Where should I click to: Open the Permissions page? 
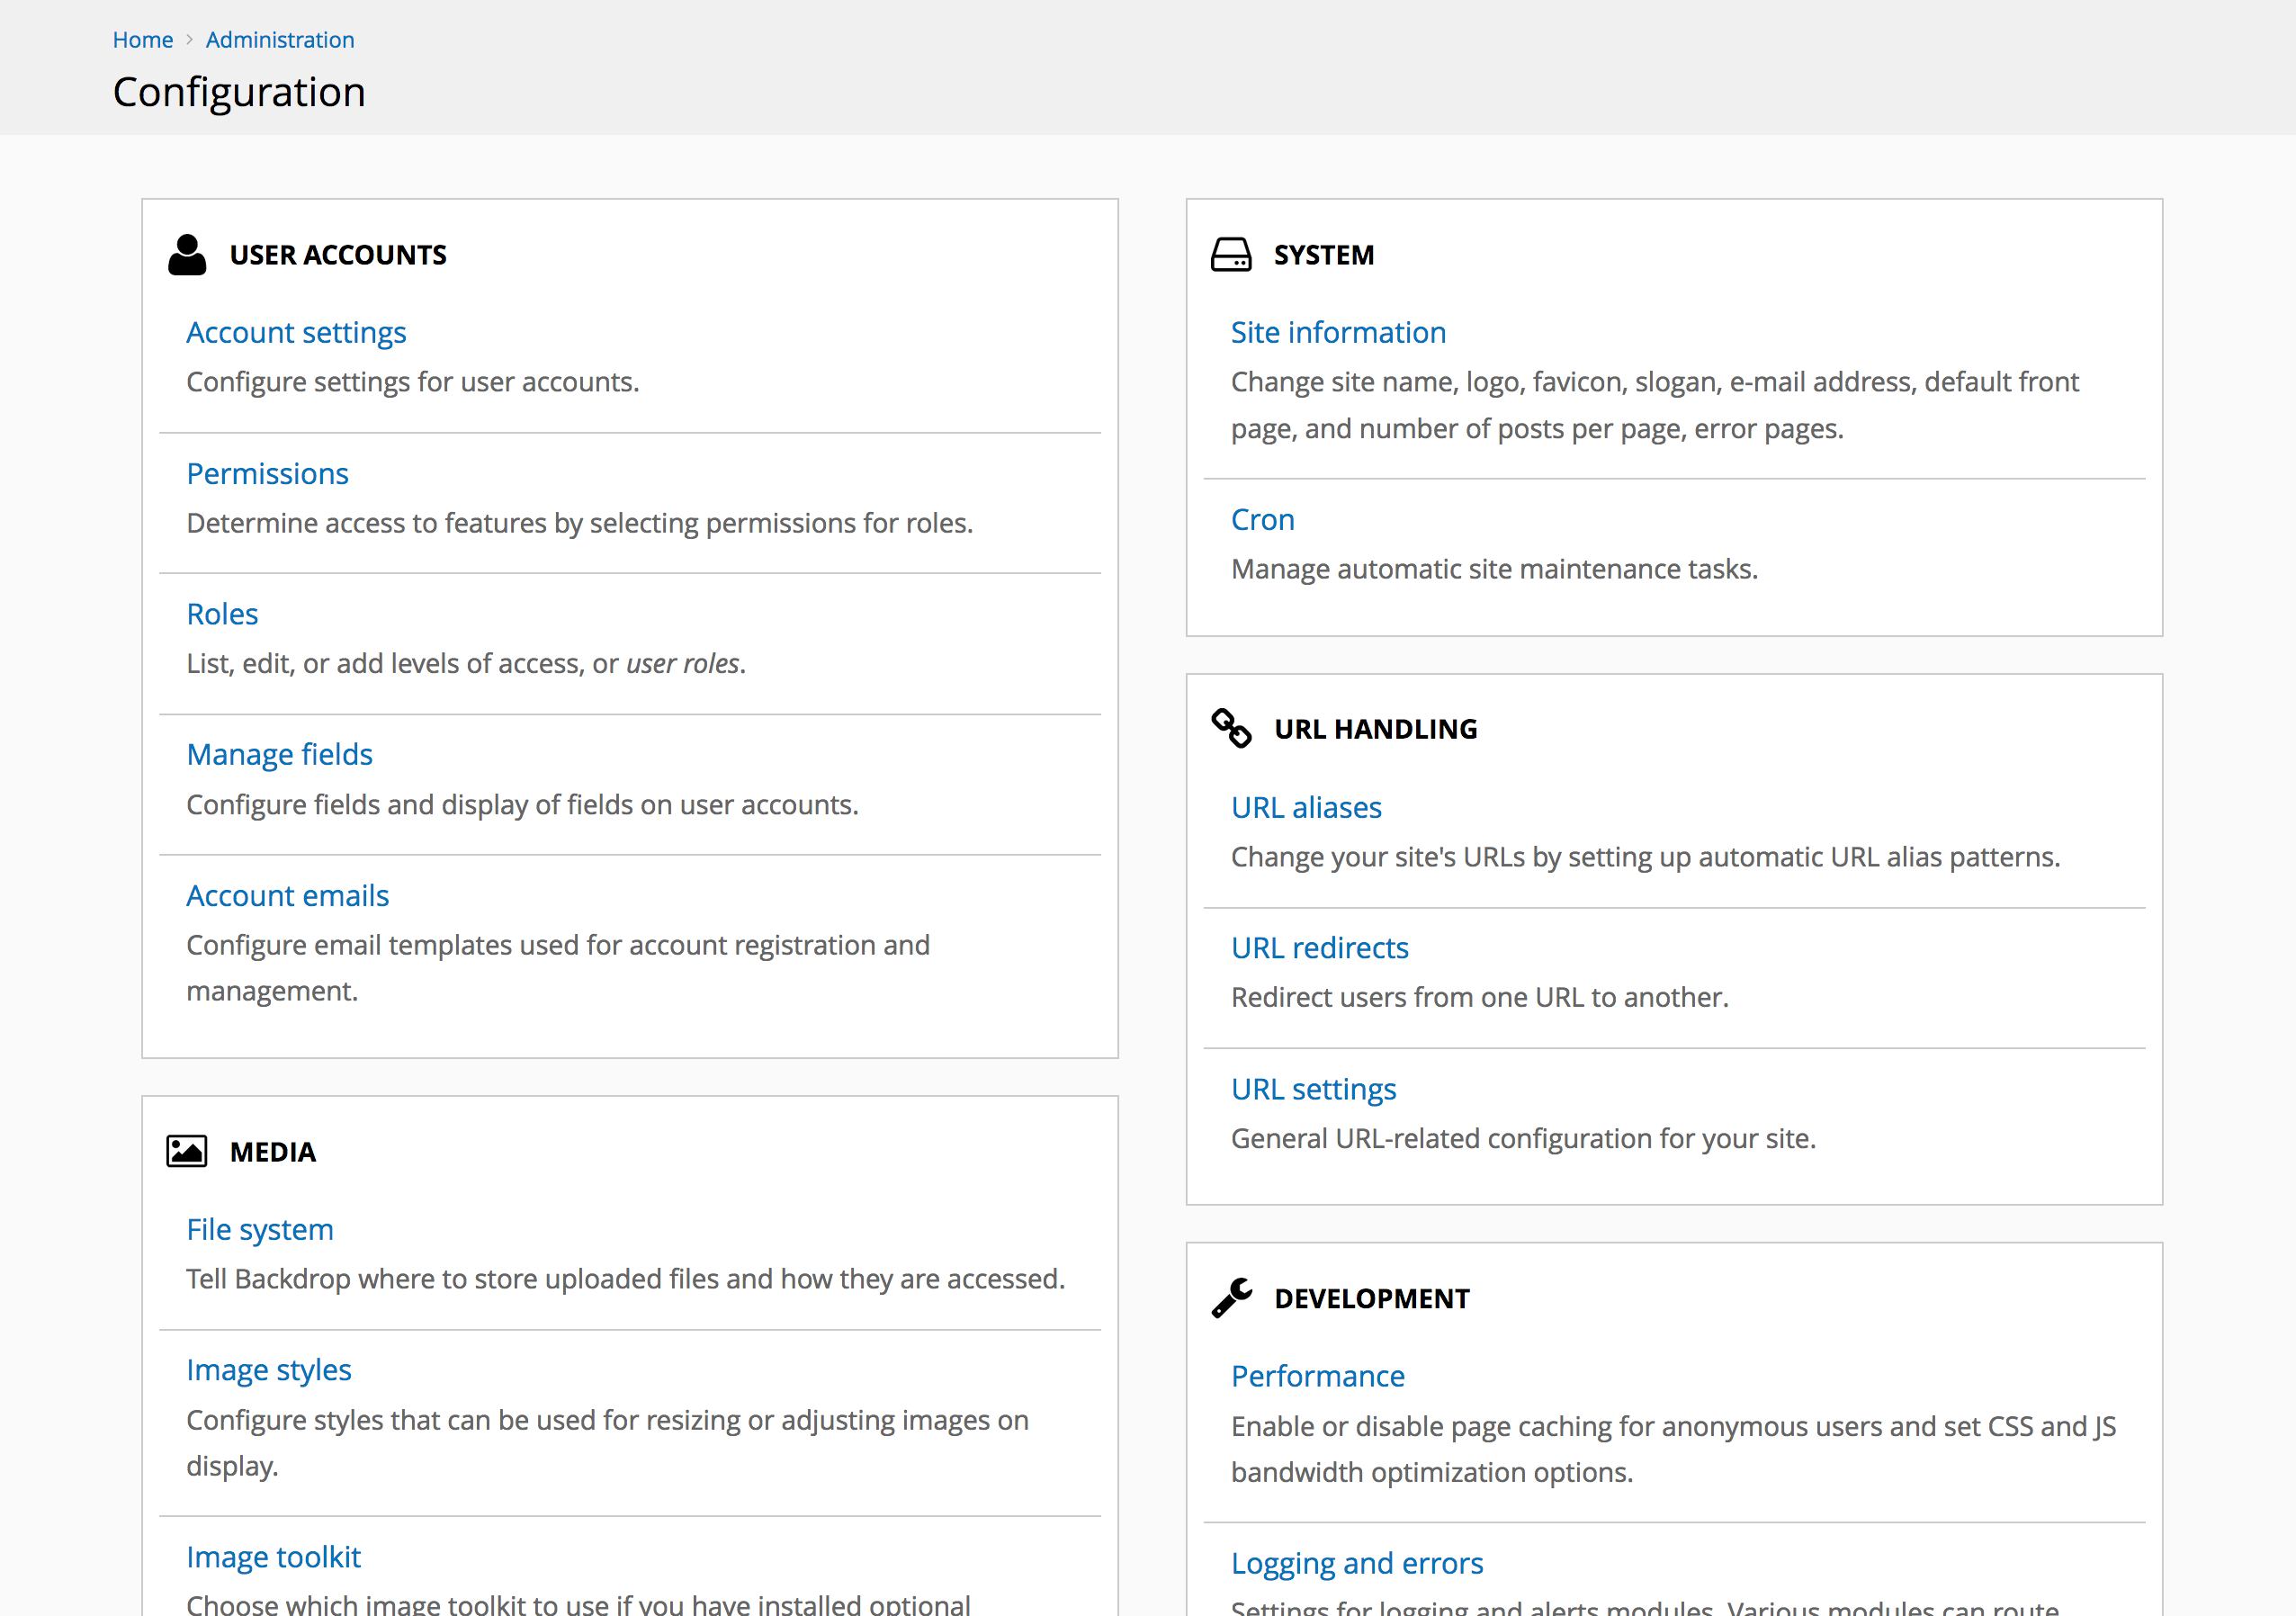pyautogui.click(x=267, y=473)
